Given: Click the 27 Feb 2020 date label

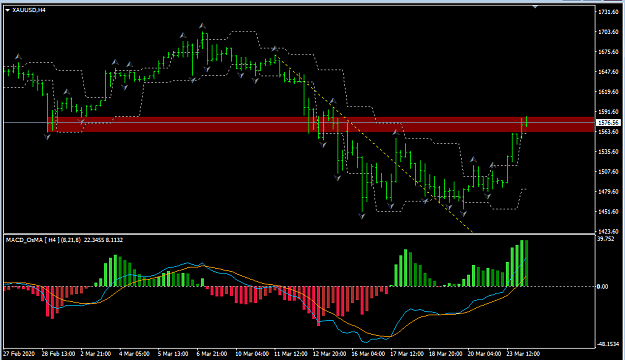Looking at the screenshot, I should (x=19, y=354).
